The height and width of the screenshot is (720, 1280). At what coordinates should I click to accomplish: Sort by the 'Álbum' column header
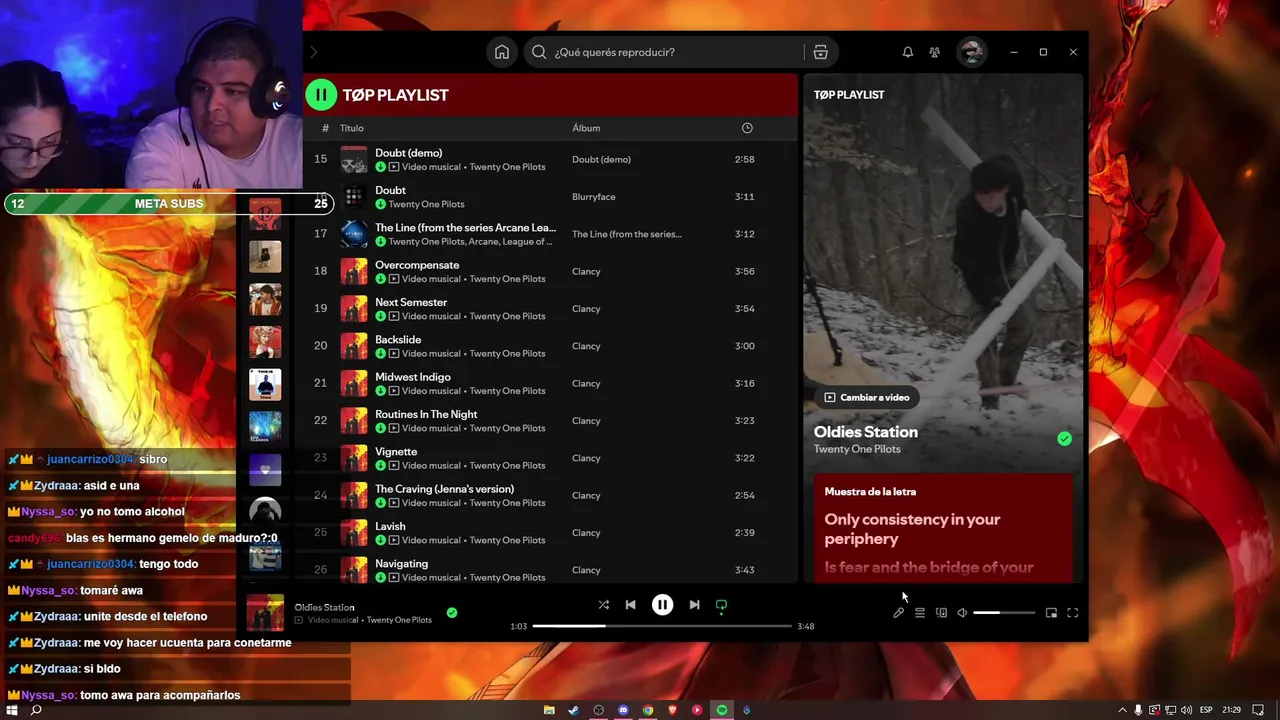pyautogui.click(x=586, y=128)
